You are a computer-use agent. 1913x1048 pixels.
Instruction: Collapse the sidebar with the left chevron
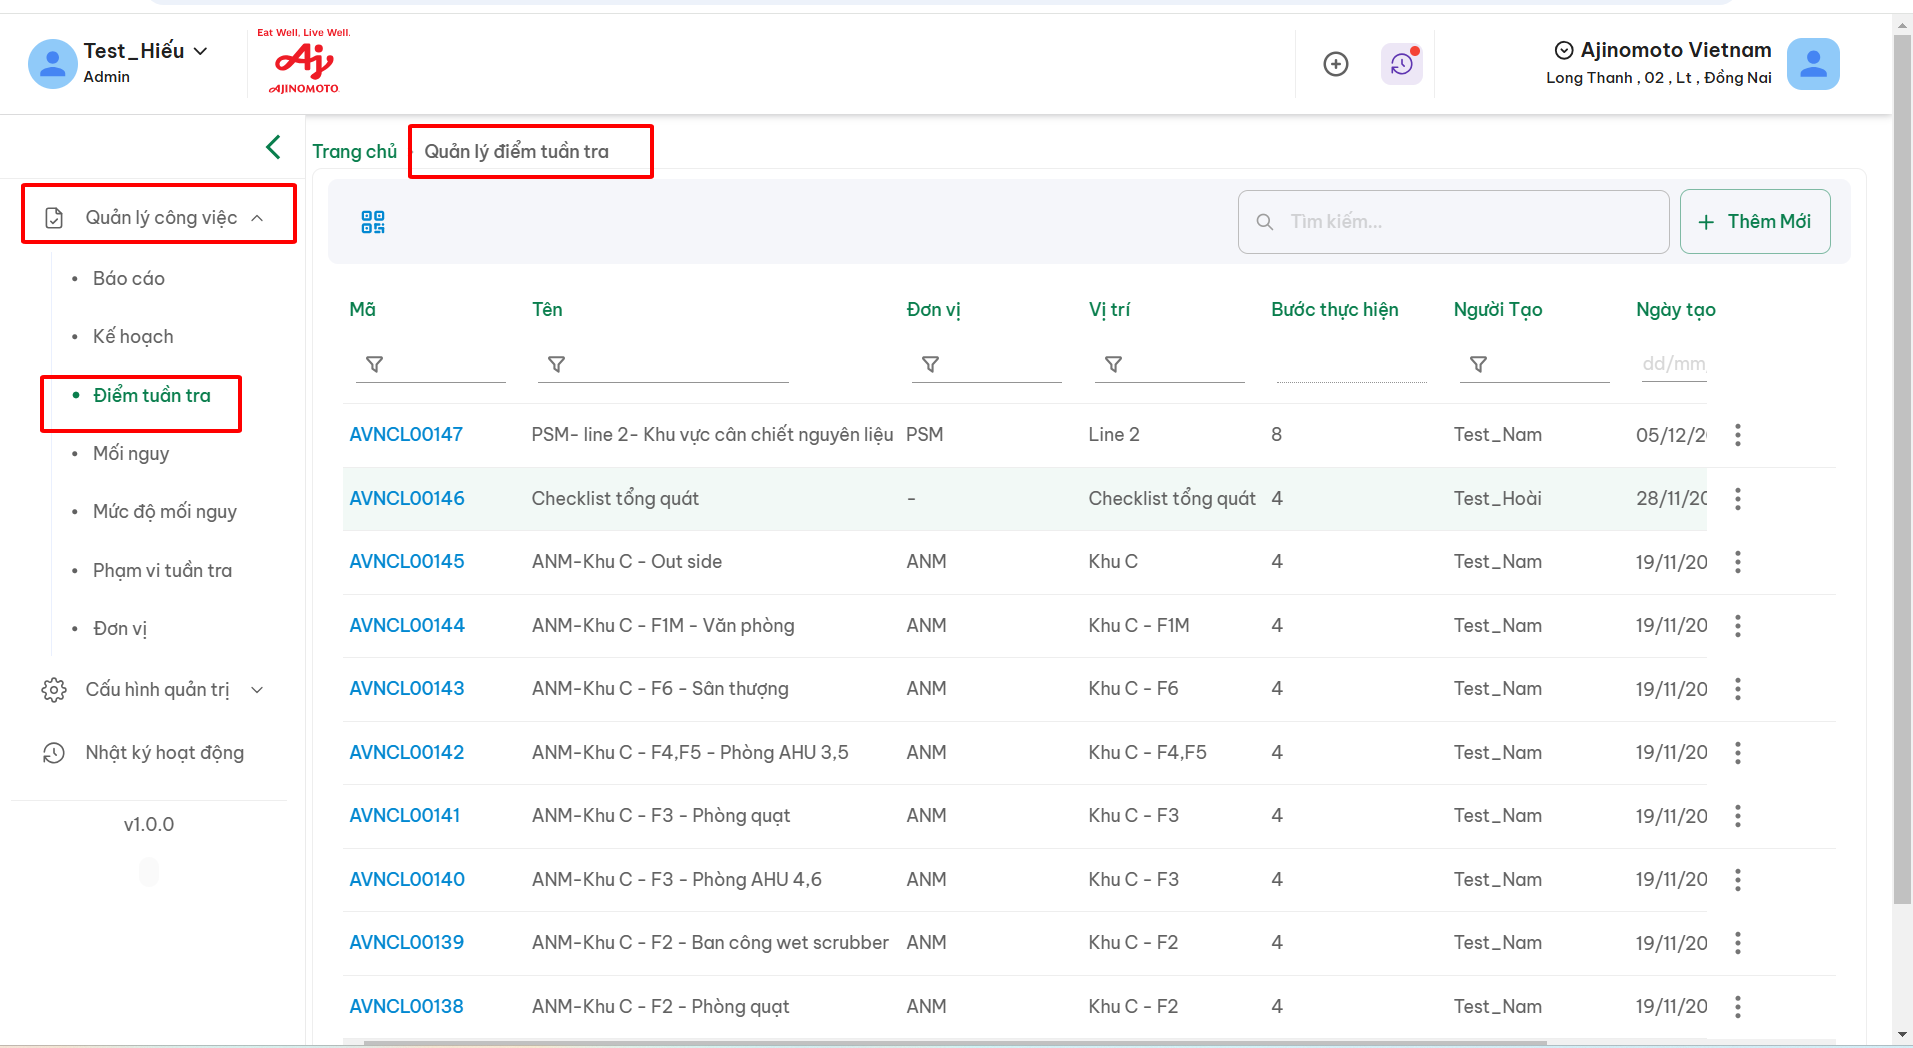pyautogui.click(x=273, y=147)
